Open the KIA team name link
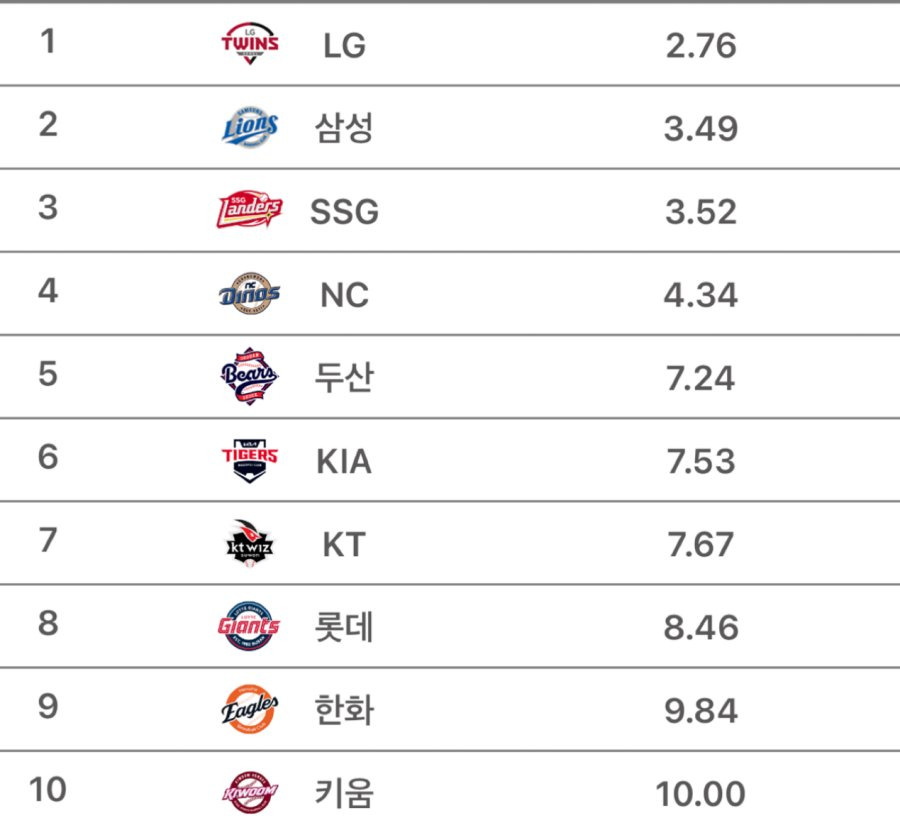Screen dimensions: 900x830 [344, 461]
